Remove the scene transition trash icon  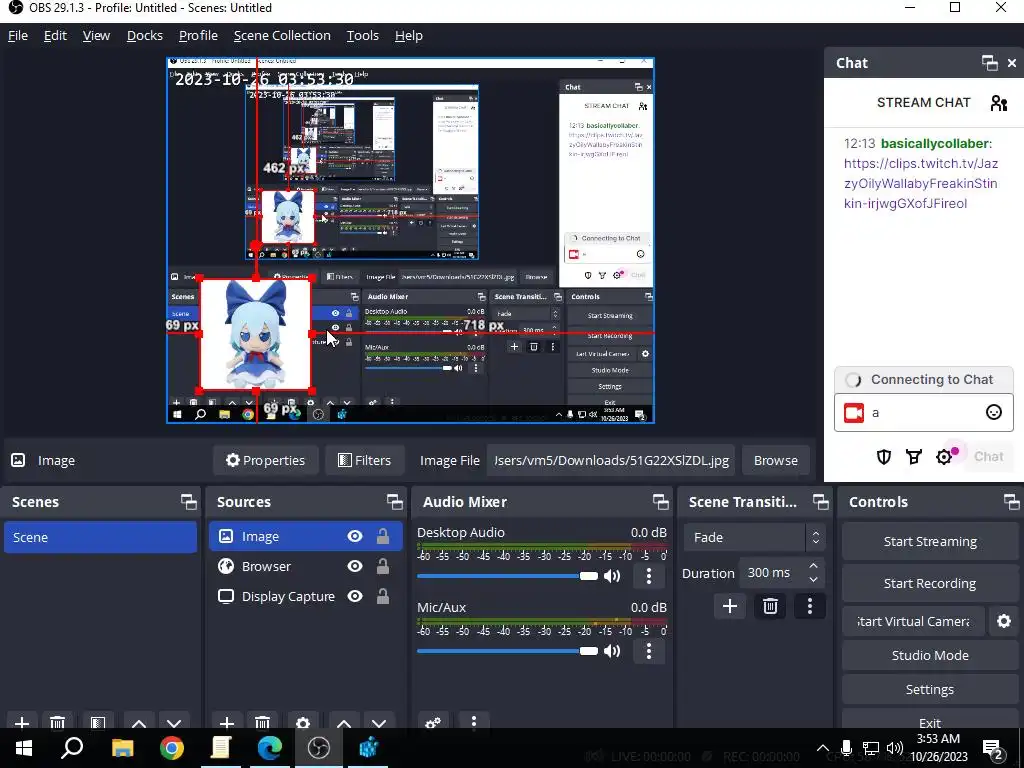(770, 606)
